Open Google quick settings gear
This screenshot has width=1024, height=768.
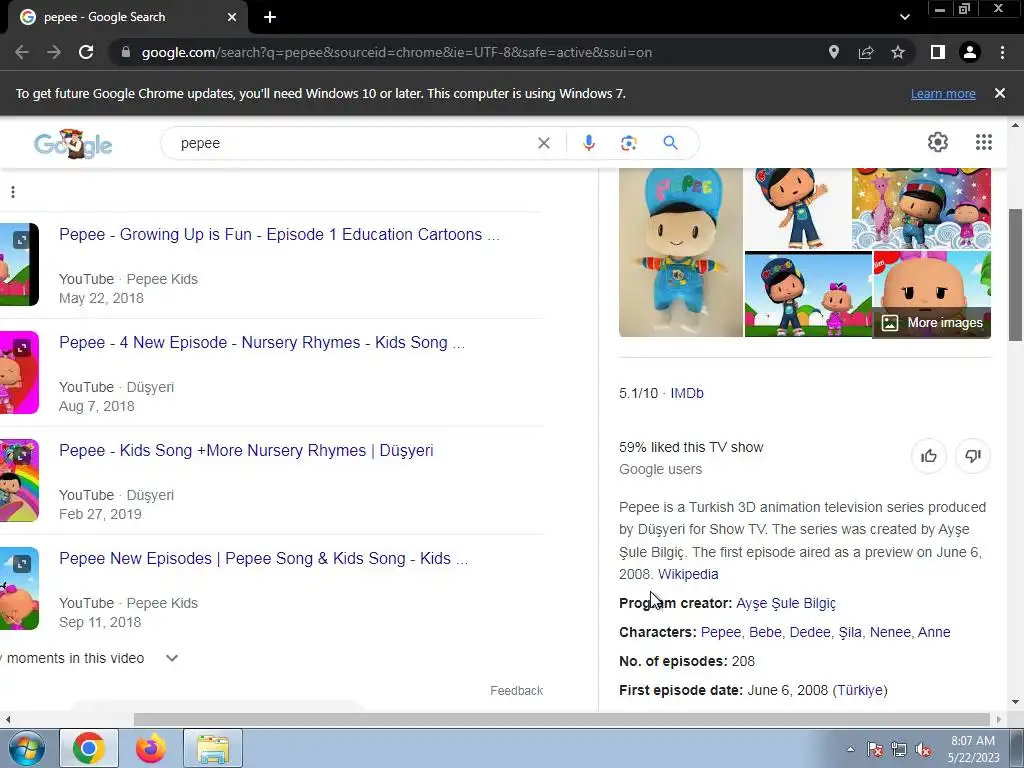click(x=938, y=142)
